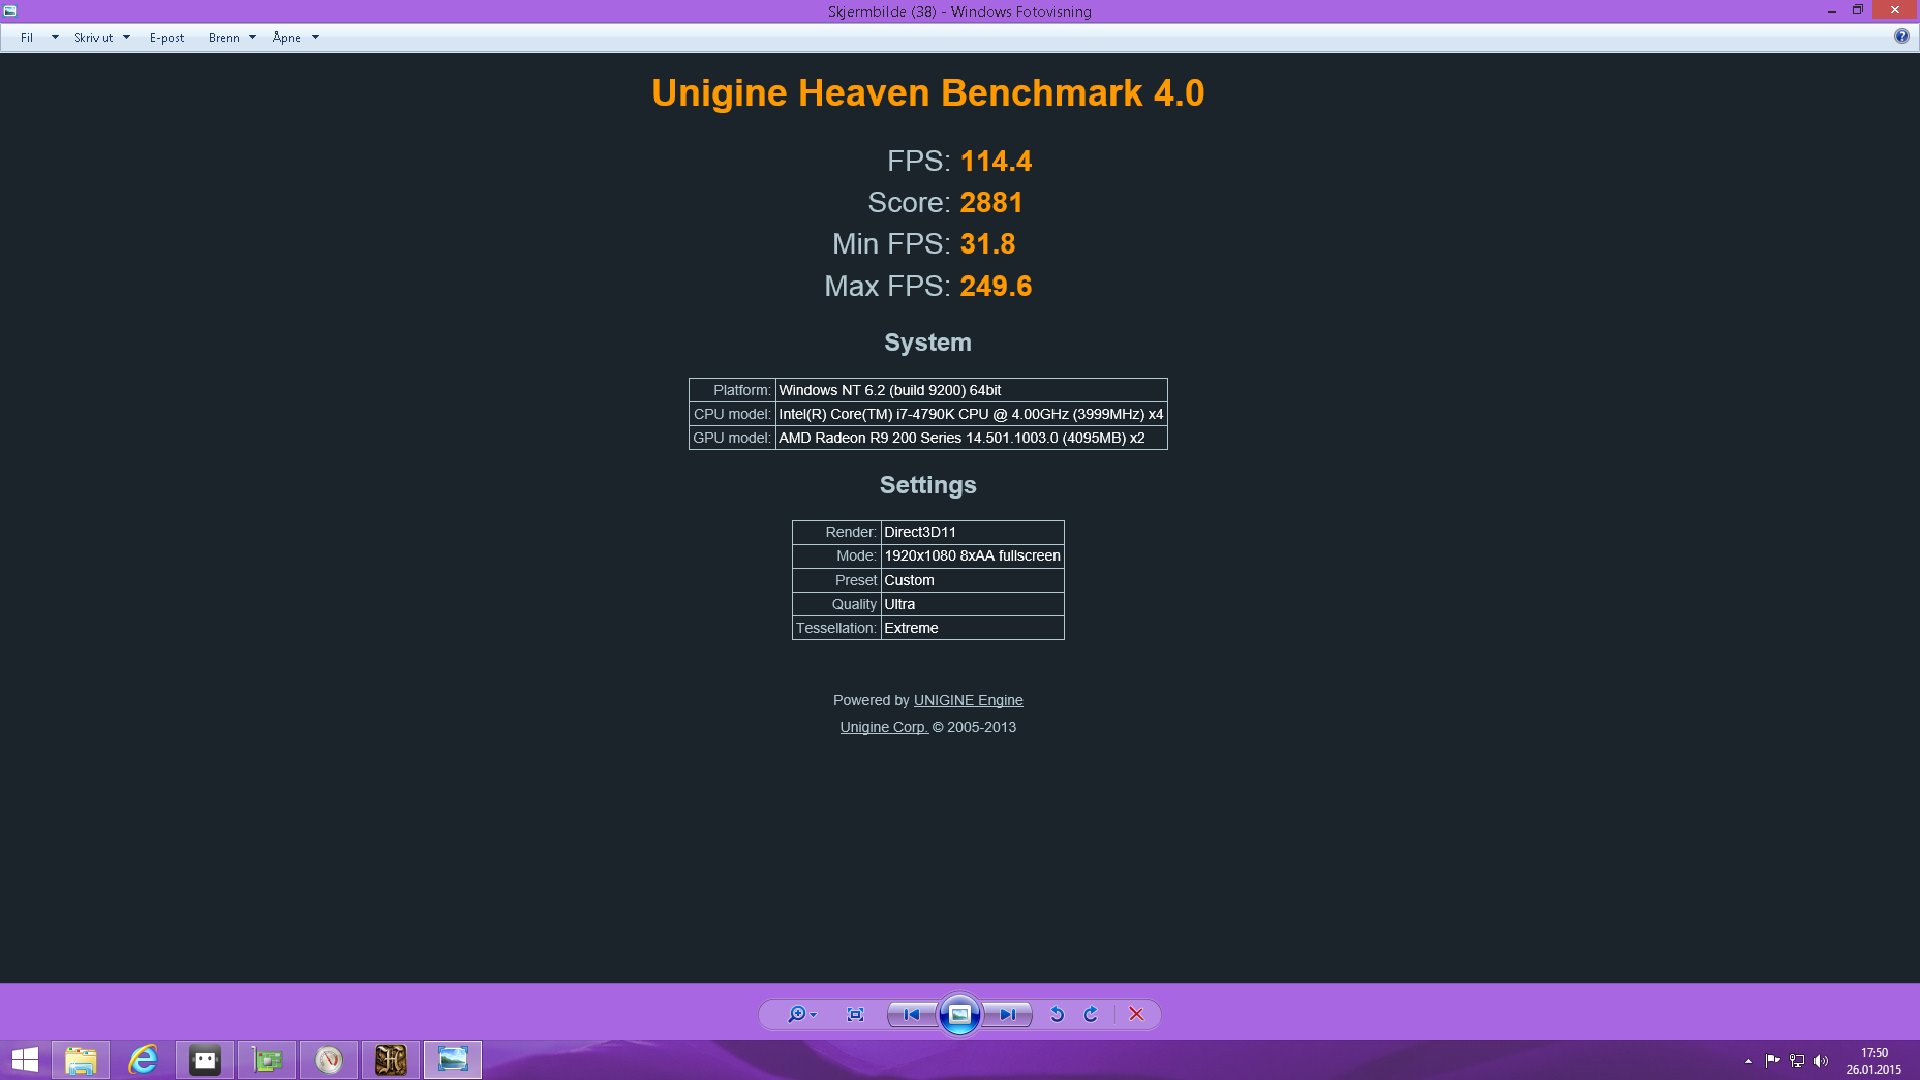Delete the photo with red X

click(x=1136, y=1014)
